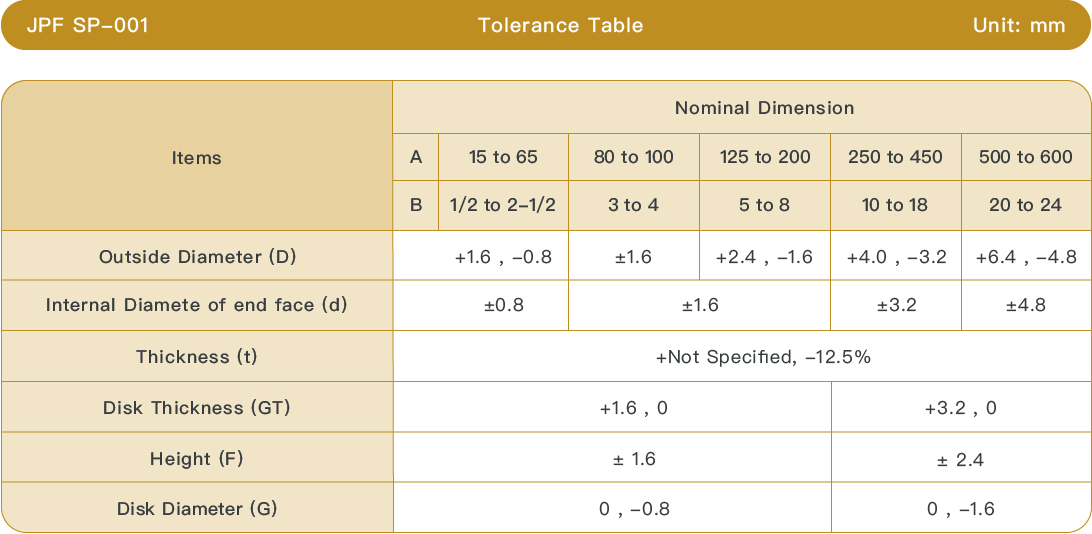Image resolution: width=1092 pixels, height=534 pixels.
Task: Click the 250 to 450 header cell
Action: click(x=896, y=157)
